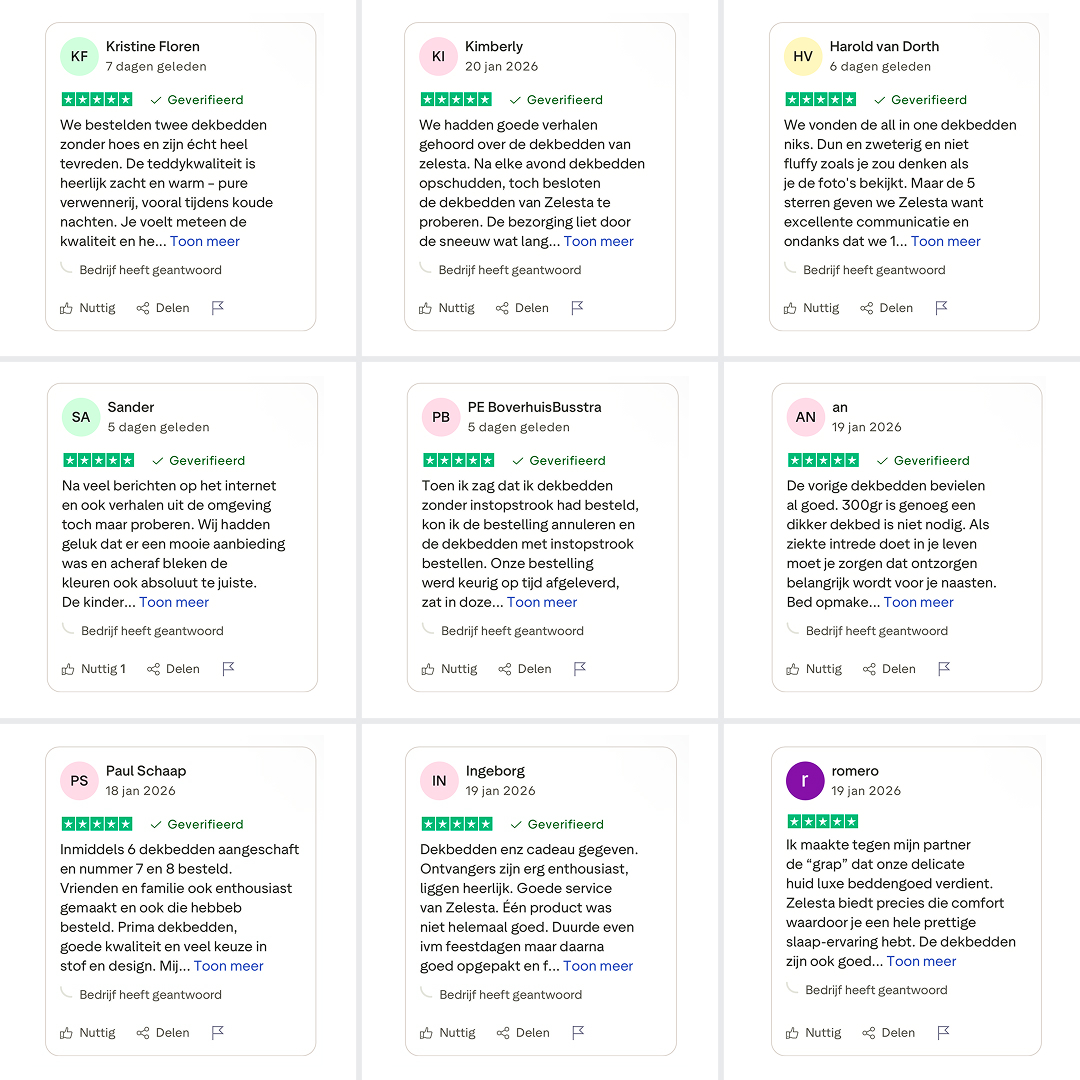Expand Paul Schaap's review text
The height and width of the screenshot is (1080, 1080).
[x=229, y=966]
